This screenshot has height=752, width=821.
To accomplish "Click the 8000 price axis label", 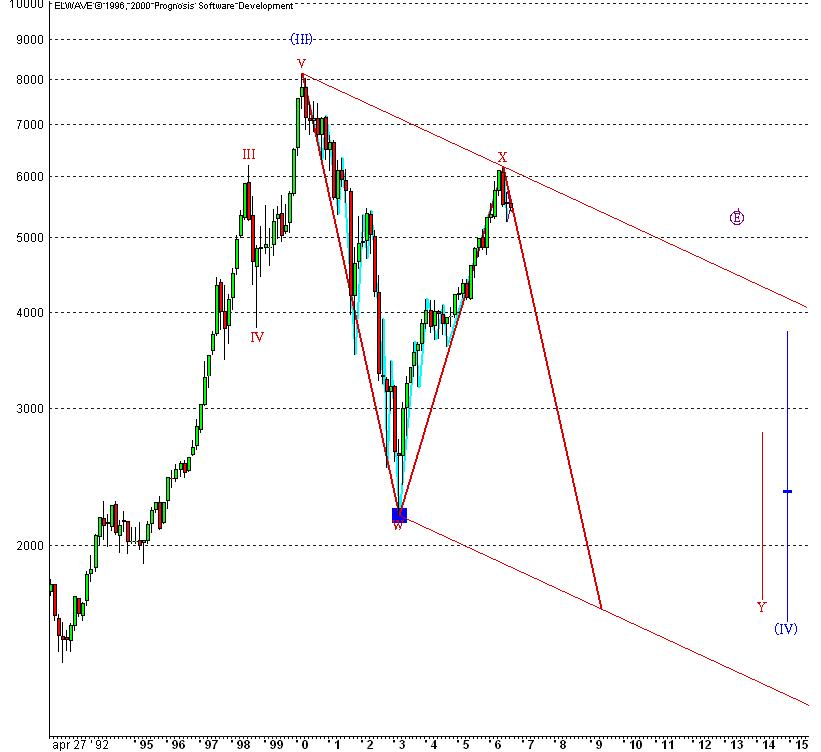I will point(29,80).
